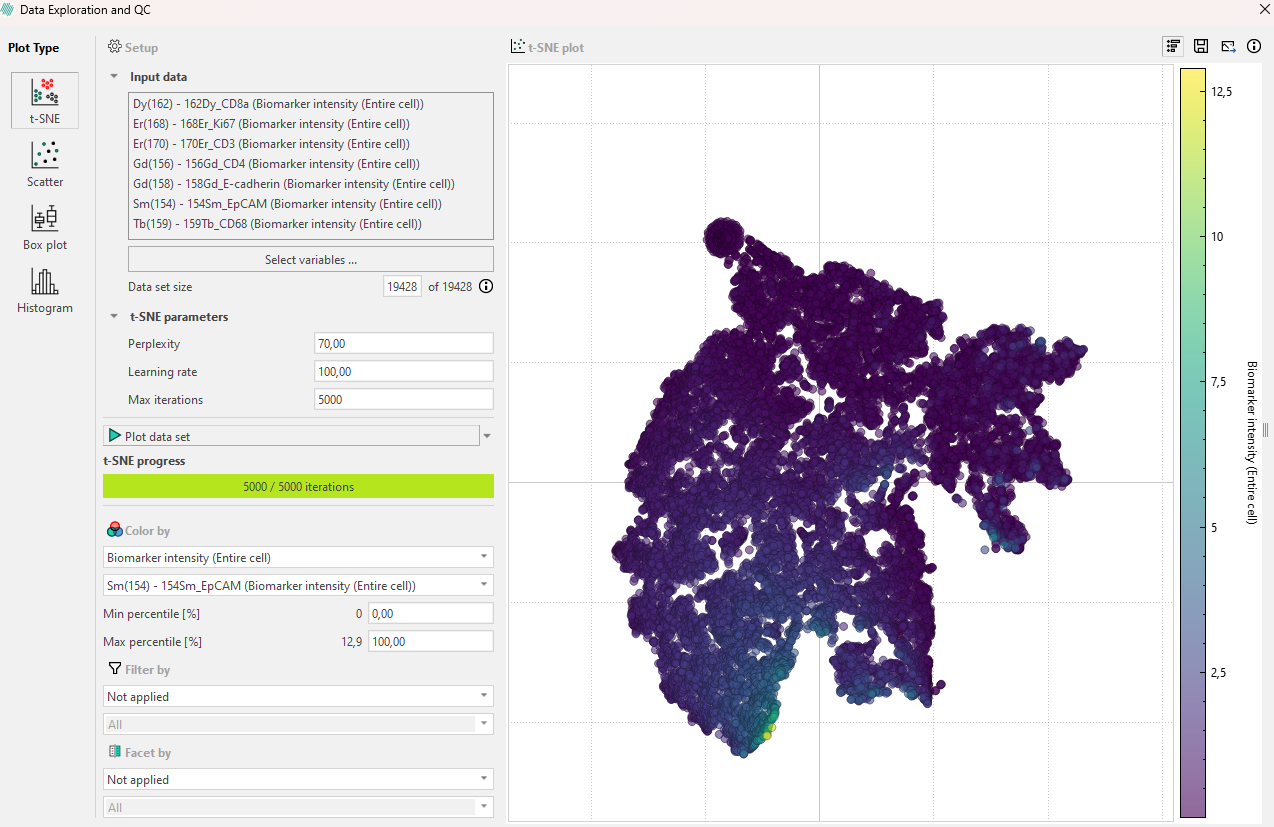Select Er(168) 168Er_Ki67 variable row
Image resolution: width=1274 pixels, height=827 pixels.
(x=311, y=124)
